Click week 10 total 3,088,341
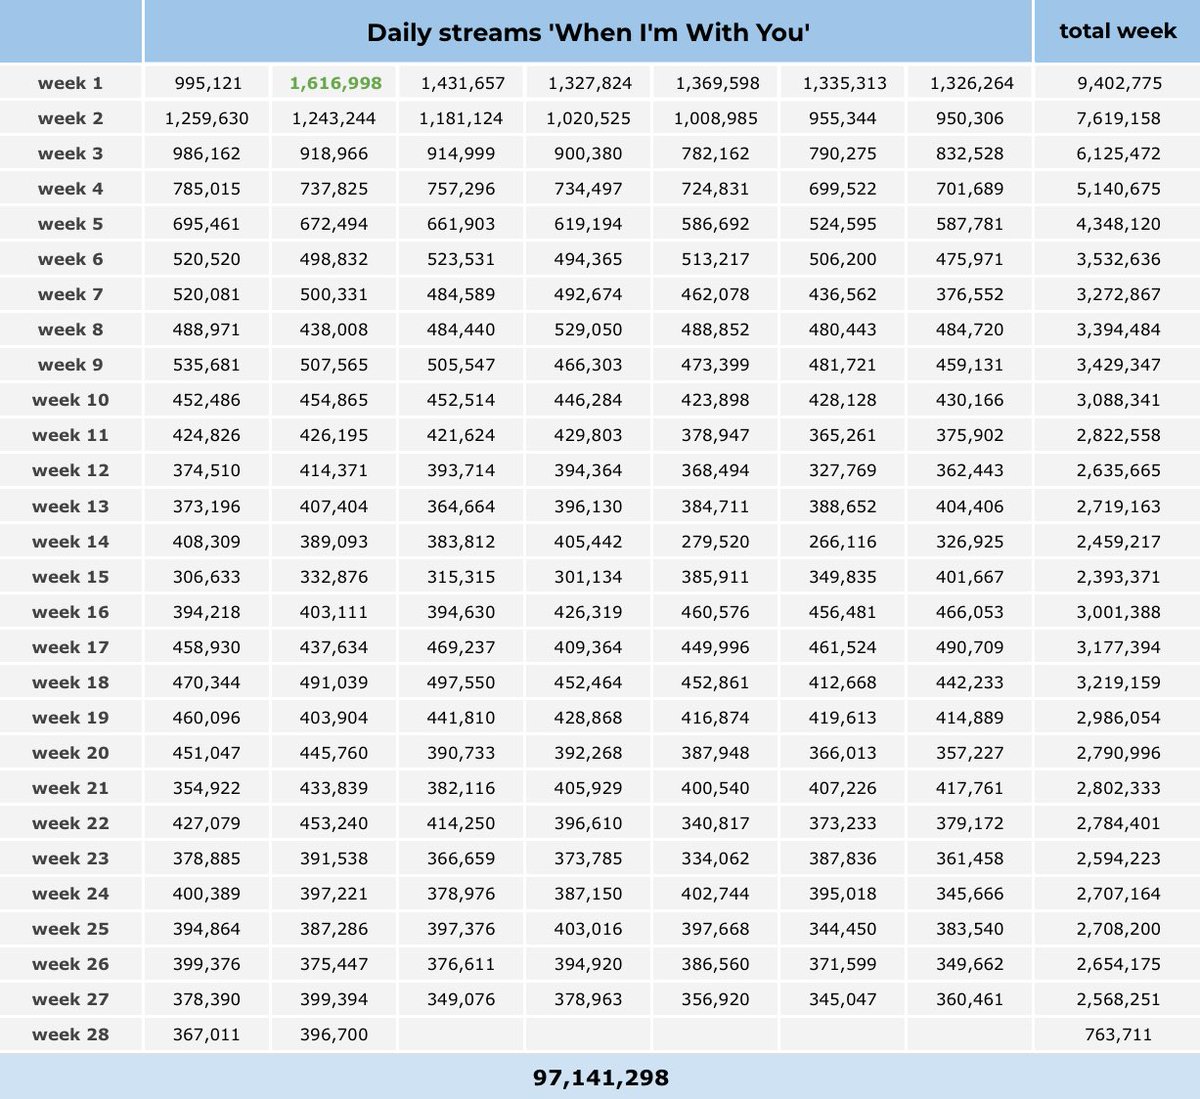The width and height of the screenshot is (1200, 1099). point(1118,400)
